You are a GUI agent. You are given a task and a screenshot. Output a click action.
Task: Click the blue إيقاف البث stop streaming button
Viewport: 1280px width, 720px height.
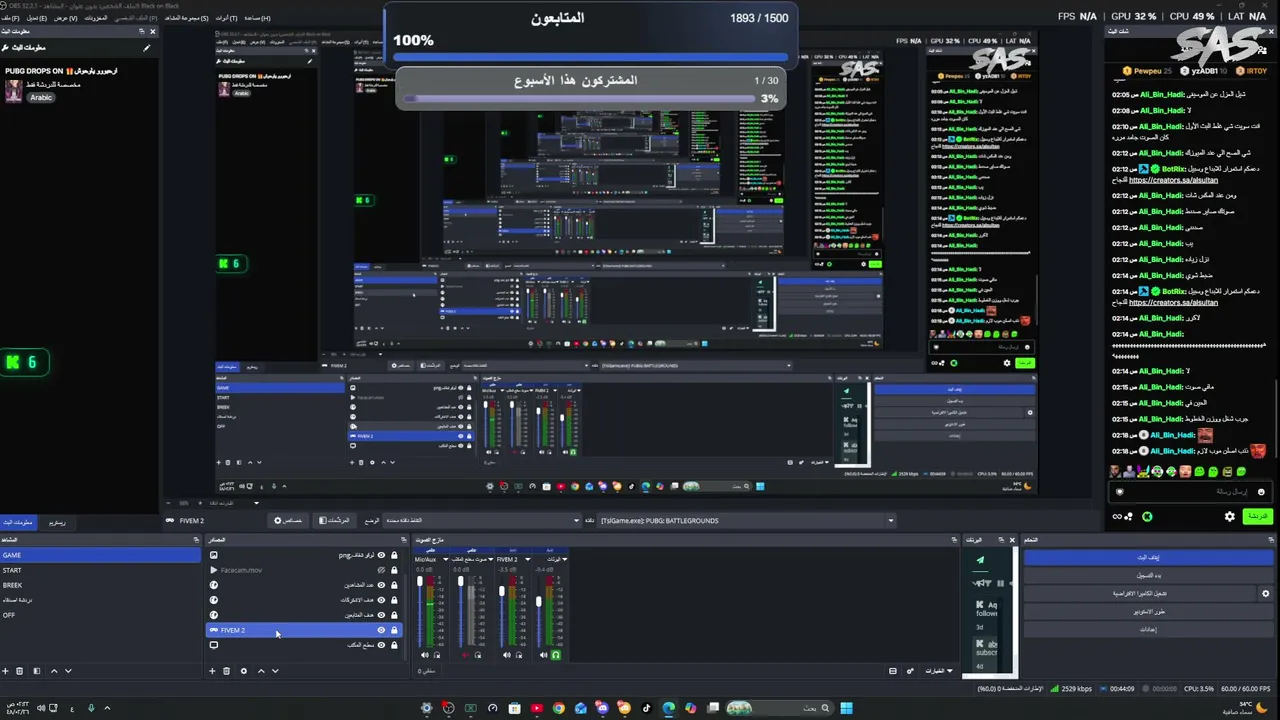click(x=1149, y=557)
